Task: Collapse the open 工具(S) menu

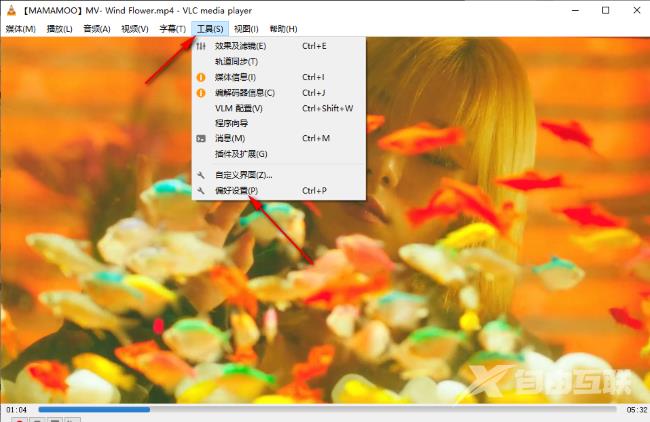Action: click(210, 29)
